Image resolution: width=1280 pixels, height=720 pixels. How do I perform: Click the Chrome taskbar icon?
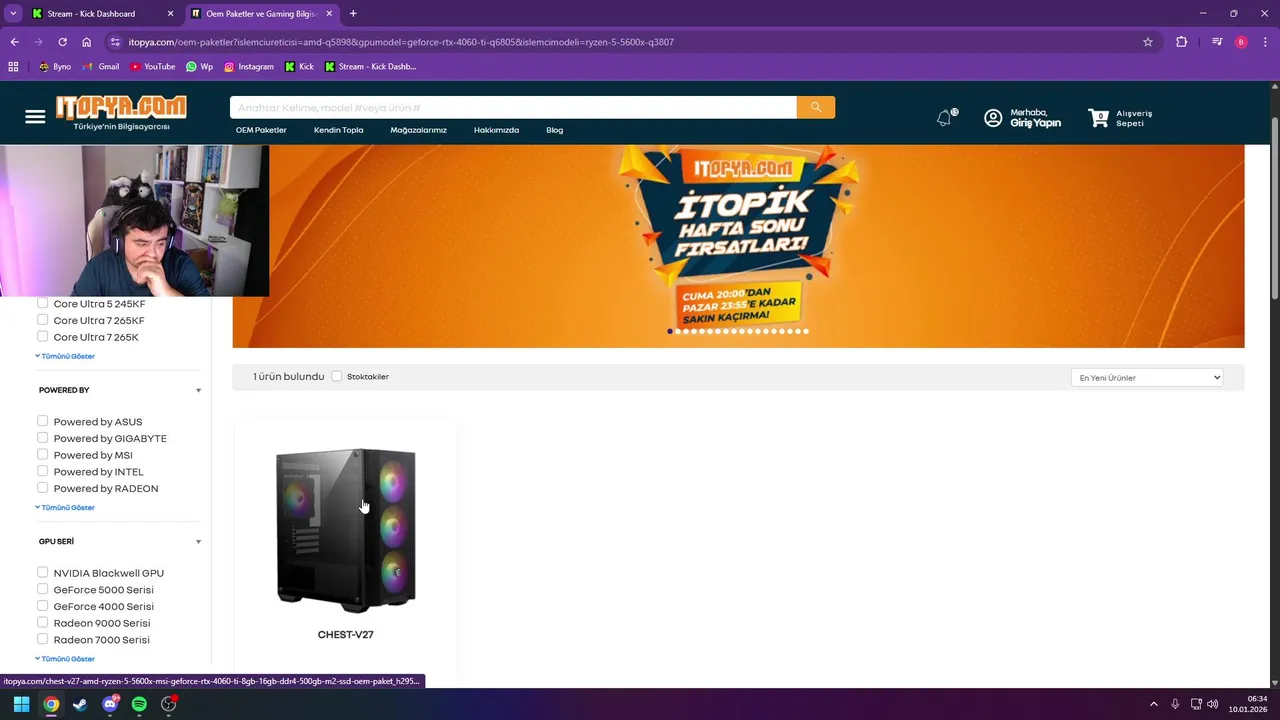(51, 704)
